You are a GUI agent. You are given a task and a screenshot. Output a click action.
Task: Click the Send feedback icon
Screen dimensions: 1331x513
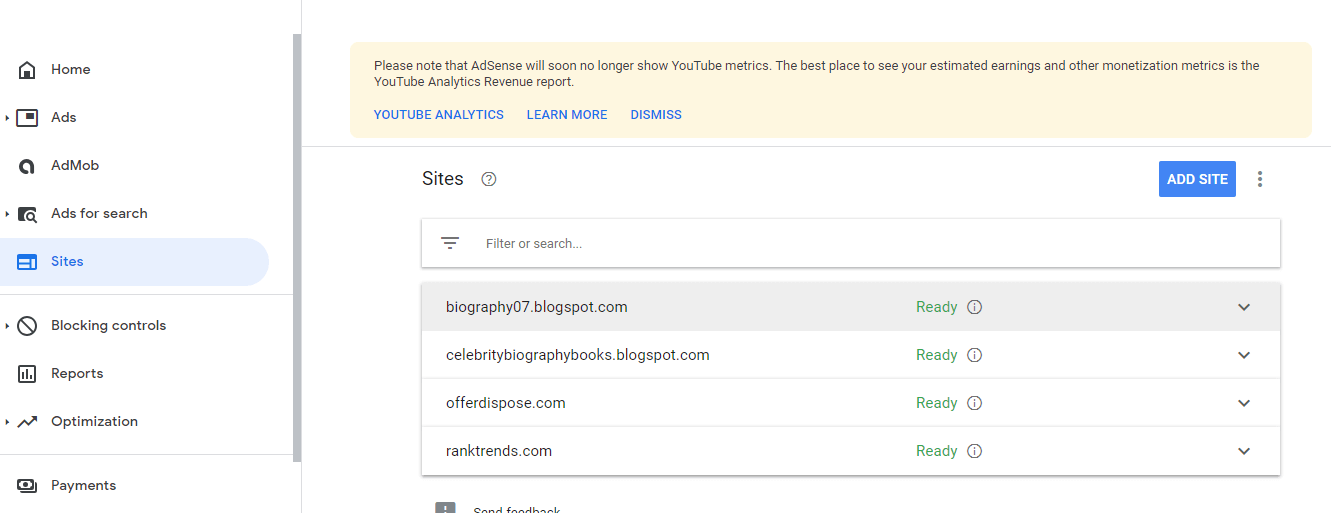[445, 508]
